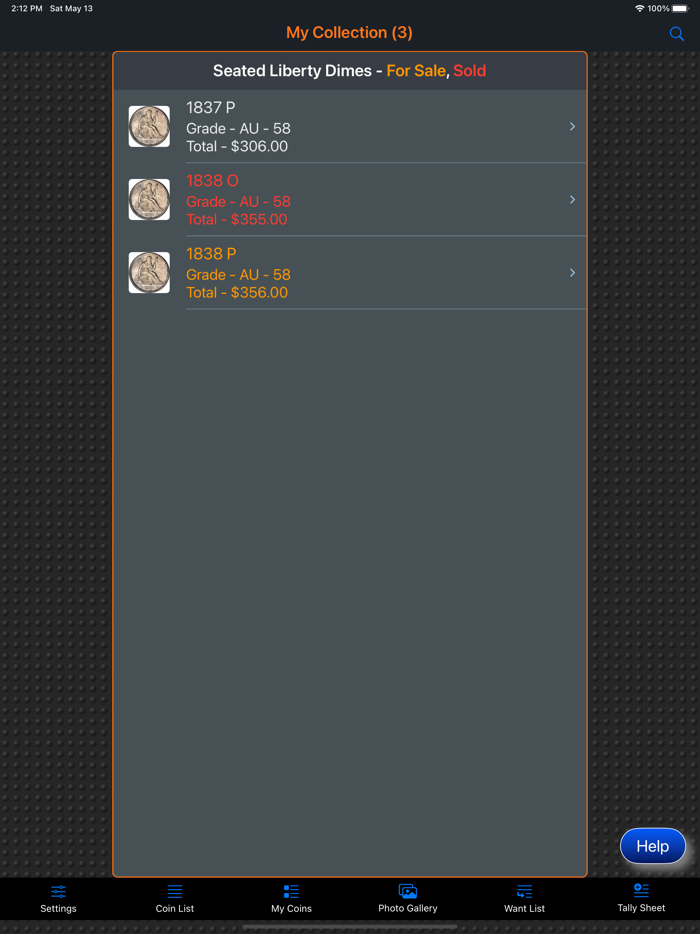Screen dimensions: 700x934
Task: Select the My Coins icon
Action: pyautogui.click(x=291, y=892)
